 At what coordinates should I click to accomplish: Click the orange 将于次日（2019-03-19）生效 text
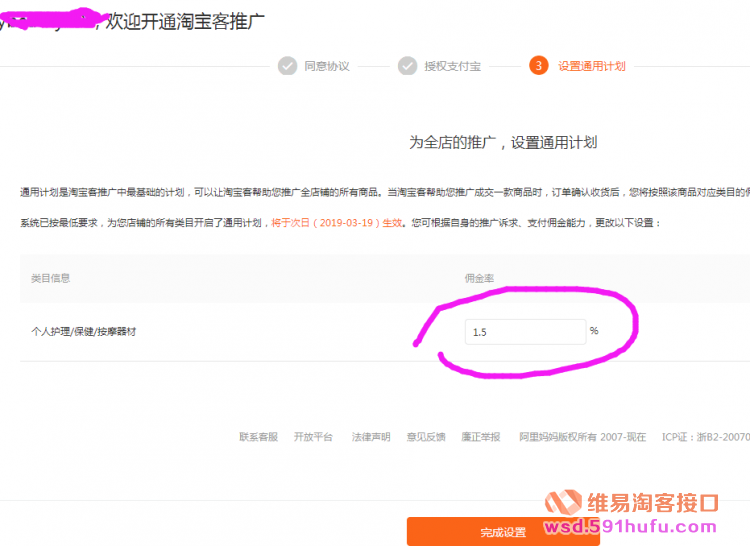[x=337, y=223]
